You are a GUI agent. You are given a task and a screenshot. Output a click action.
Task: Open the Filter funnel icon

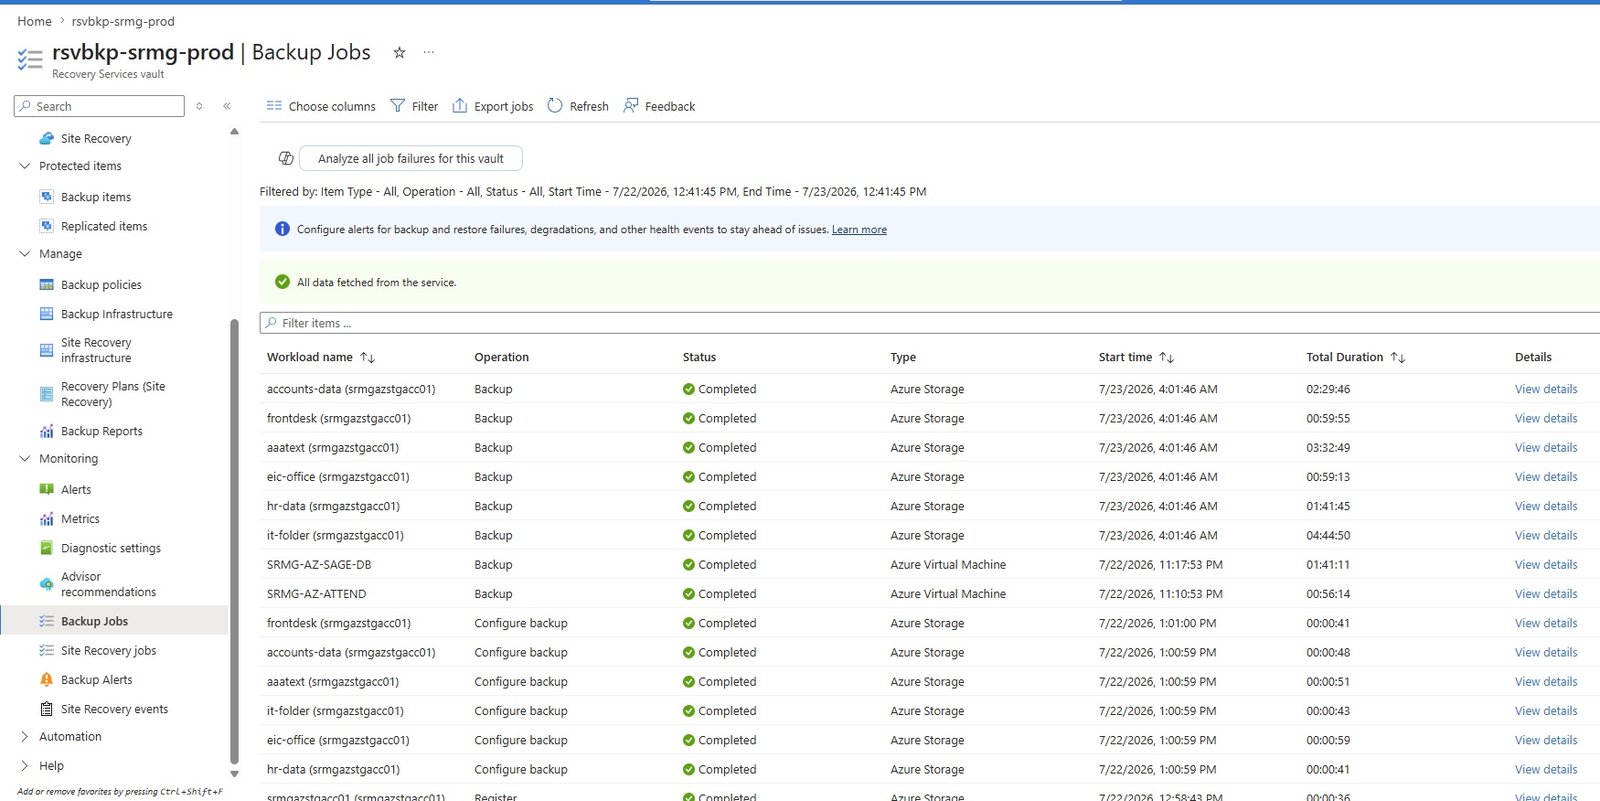[x=398, y=106]
